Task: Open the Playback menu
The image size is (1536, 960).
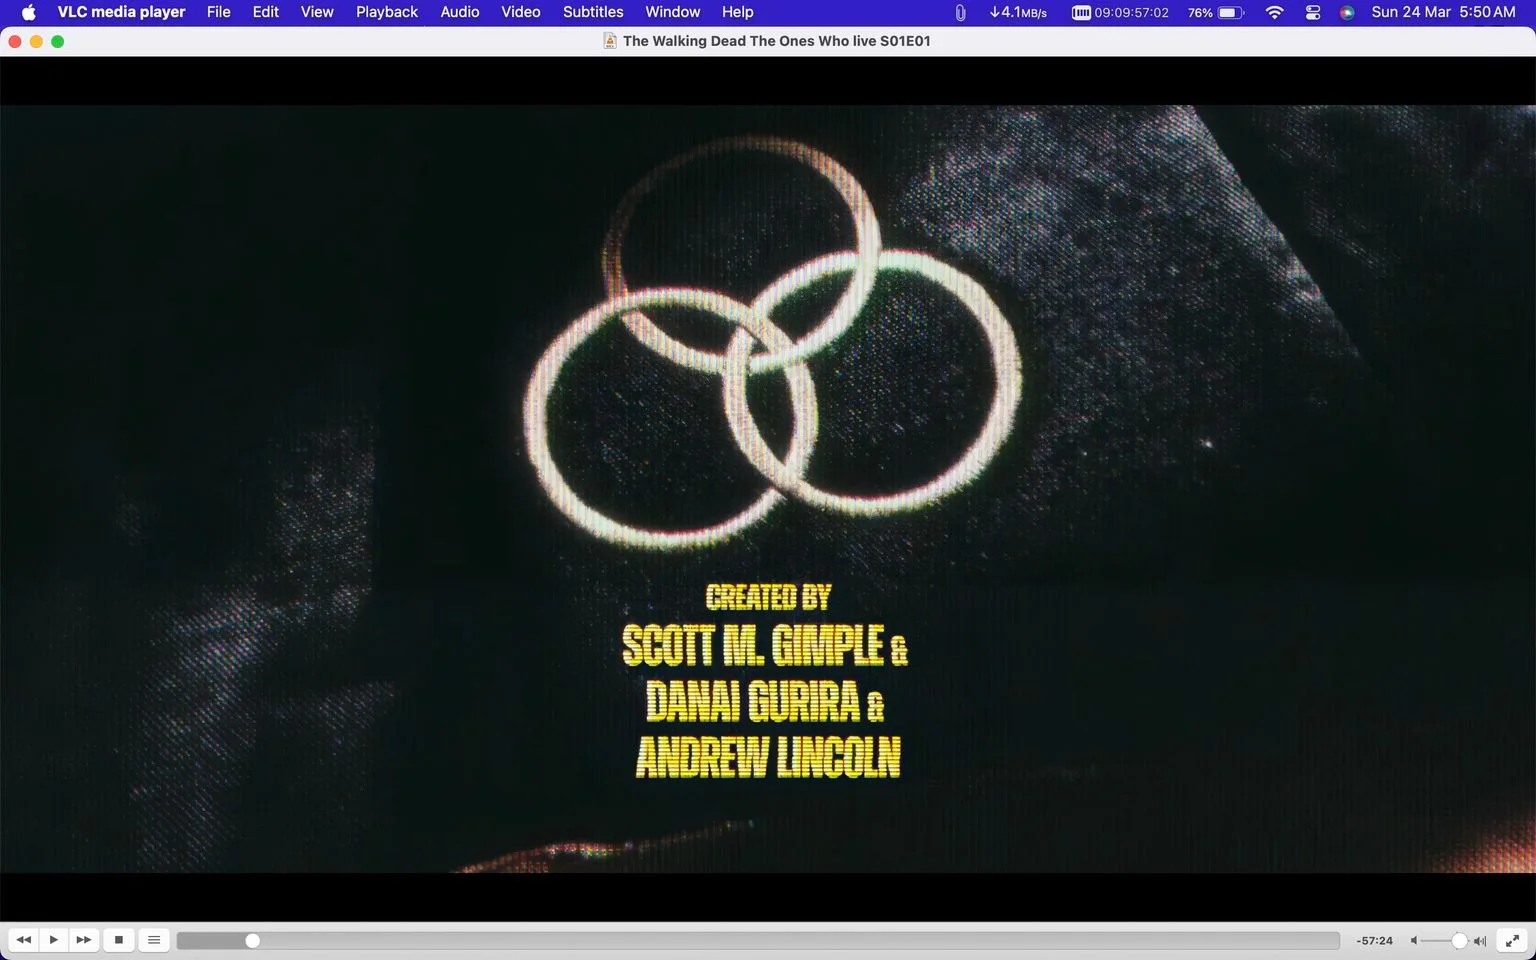Action: 387,12
